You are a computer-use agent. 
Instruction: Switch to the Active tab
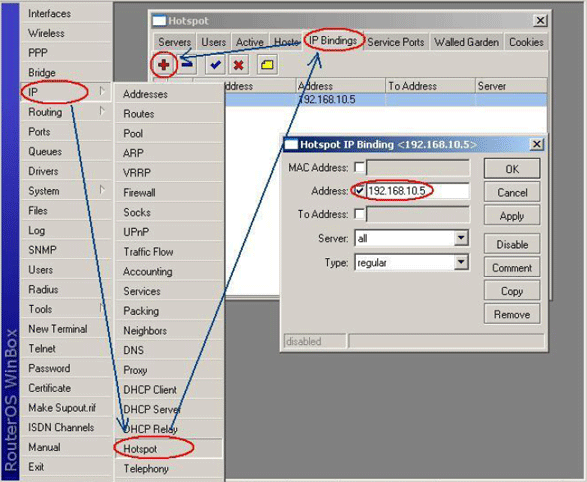click(x=249, y=42)
